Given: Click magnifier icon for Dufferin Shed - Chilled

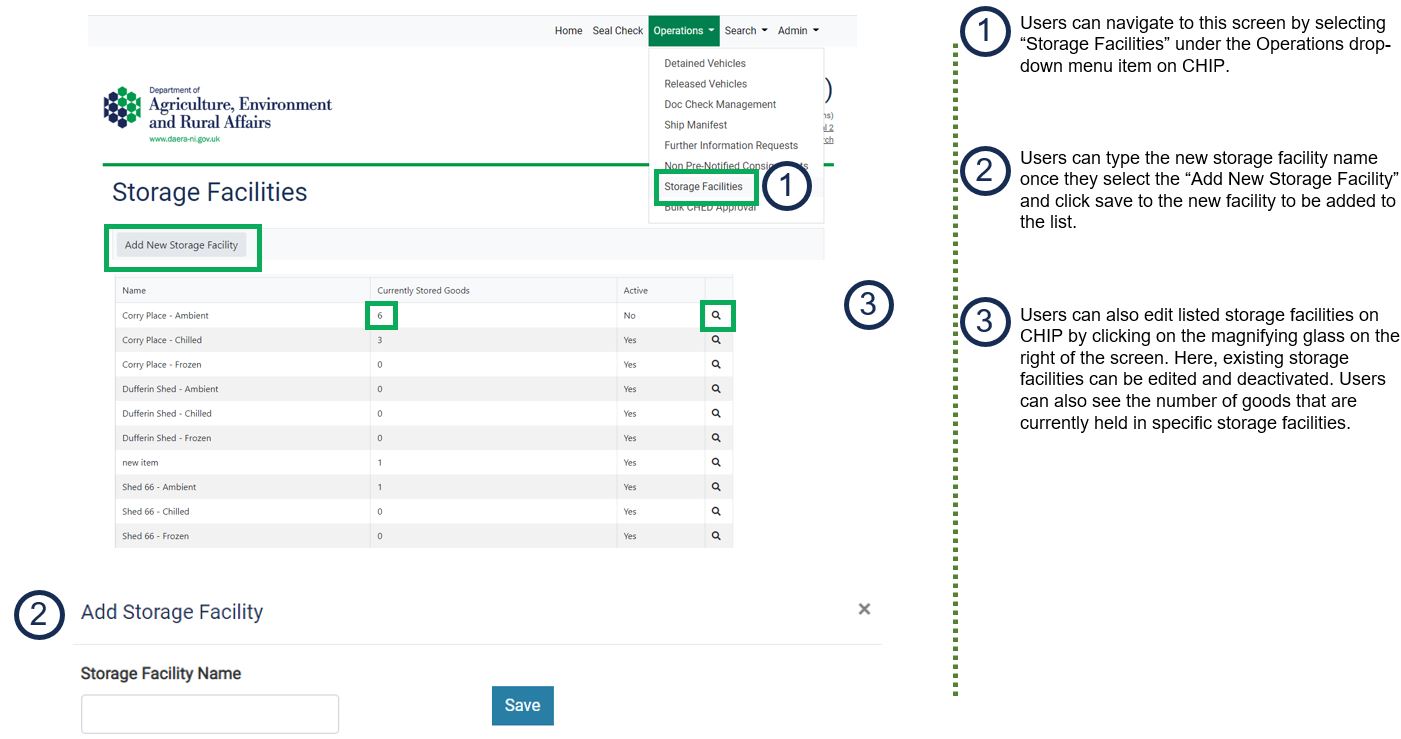Looking at the screenshot, I should (x=716, y=413).
